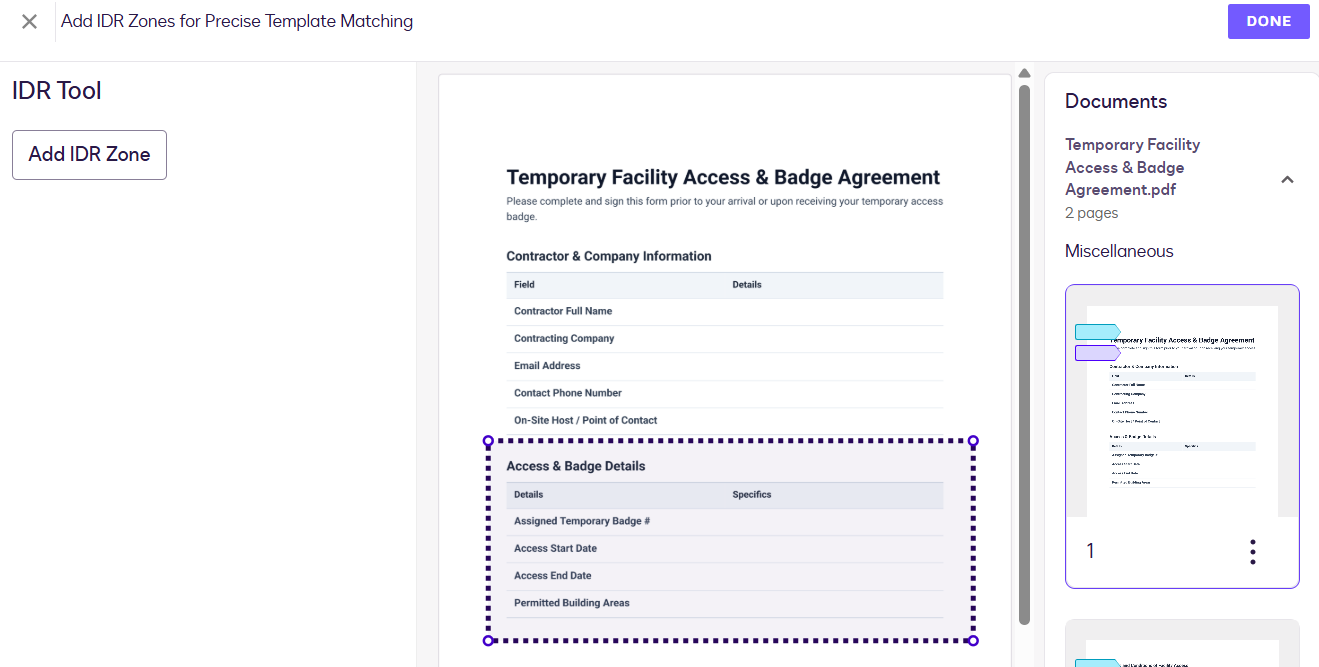
Task: Click the 'Permitted Building Areas' row
Action: (x=724, y=604)
